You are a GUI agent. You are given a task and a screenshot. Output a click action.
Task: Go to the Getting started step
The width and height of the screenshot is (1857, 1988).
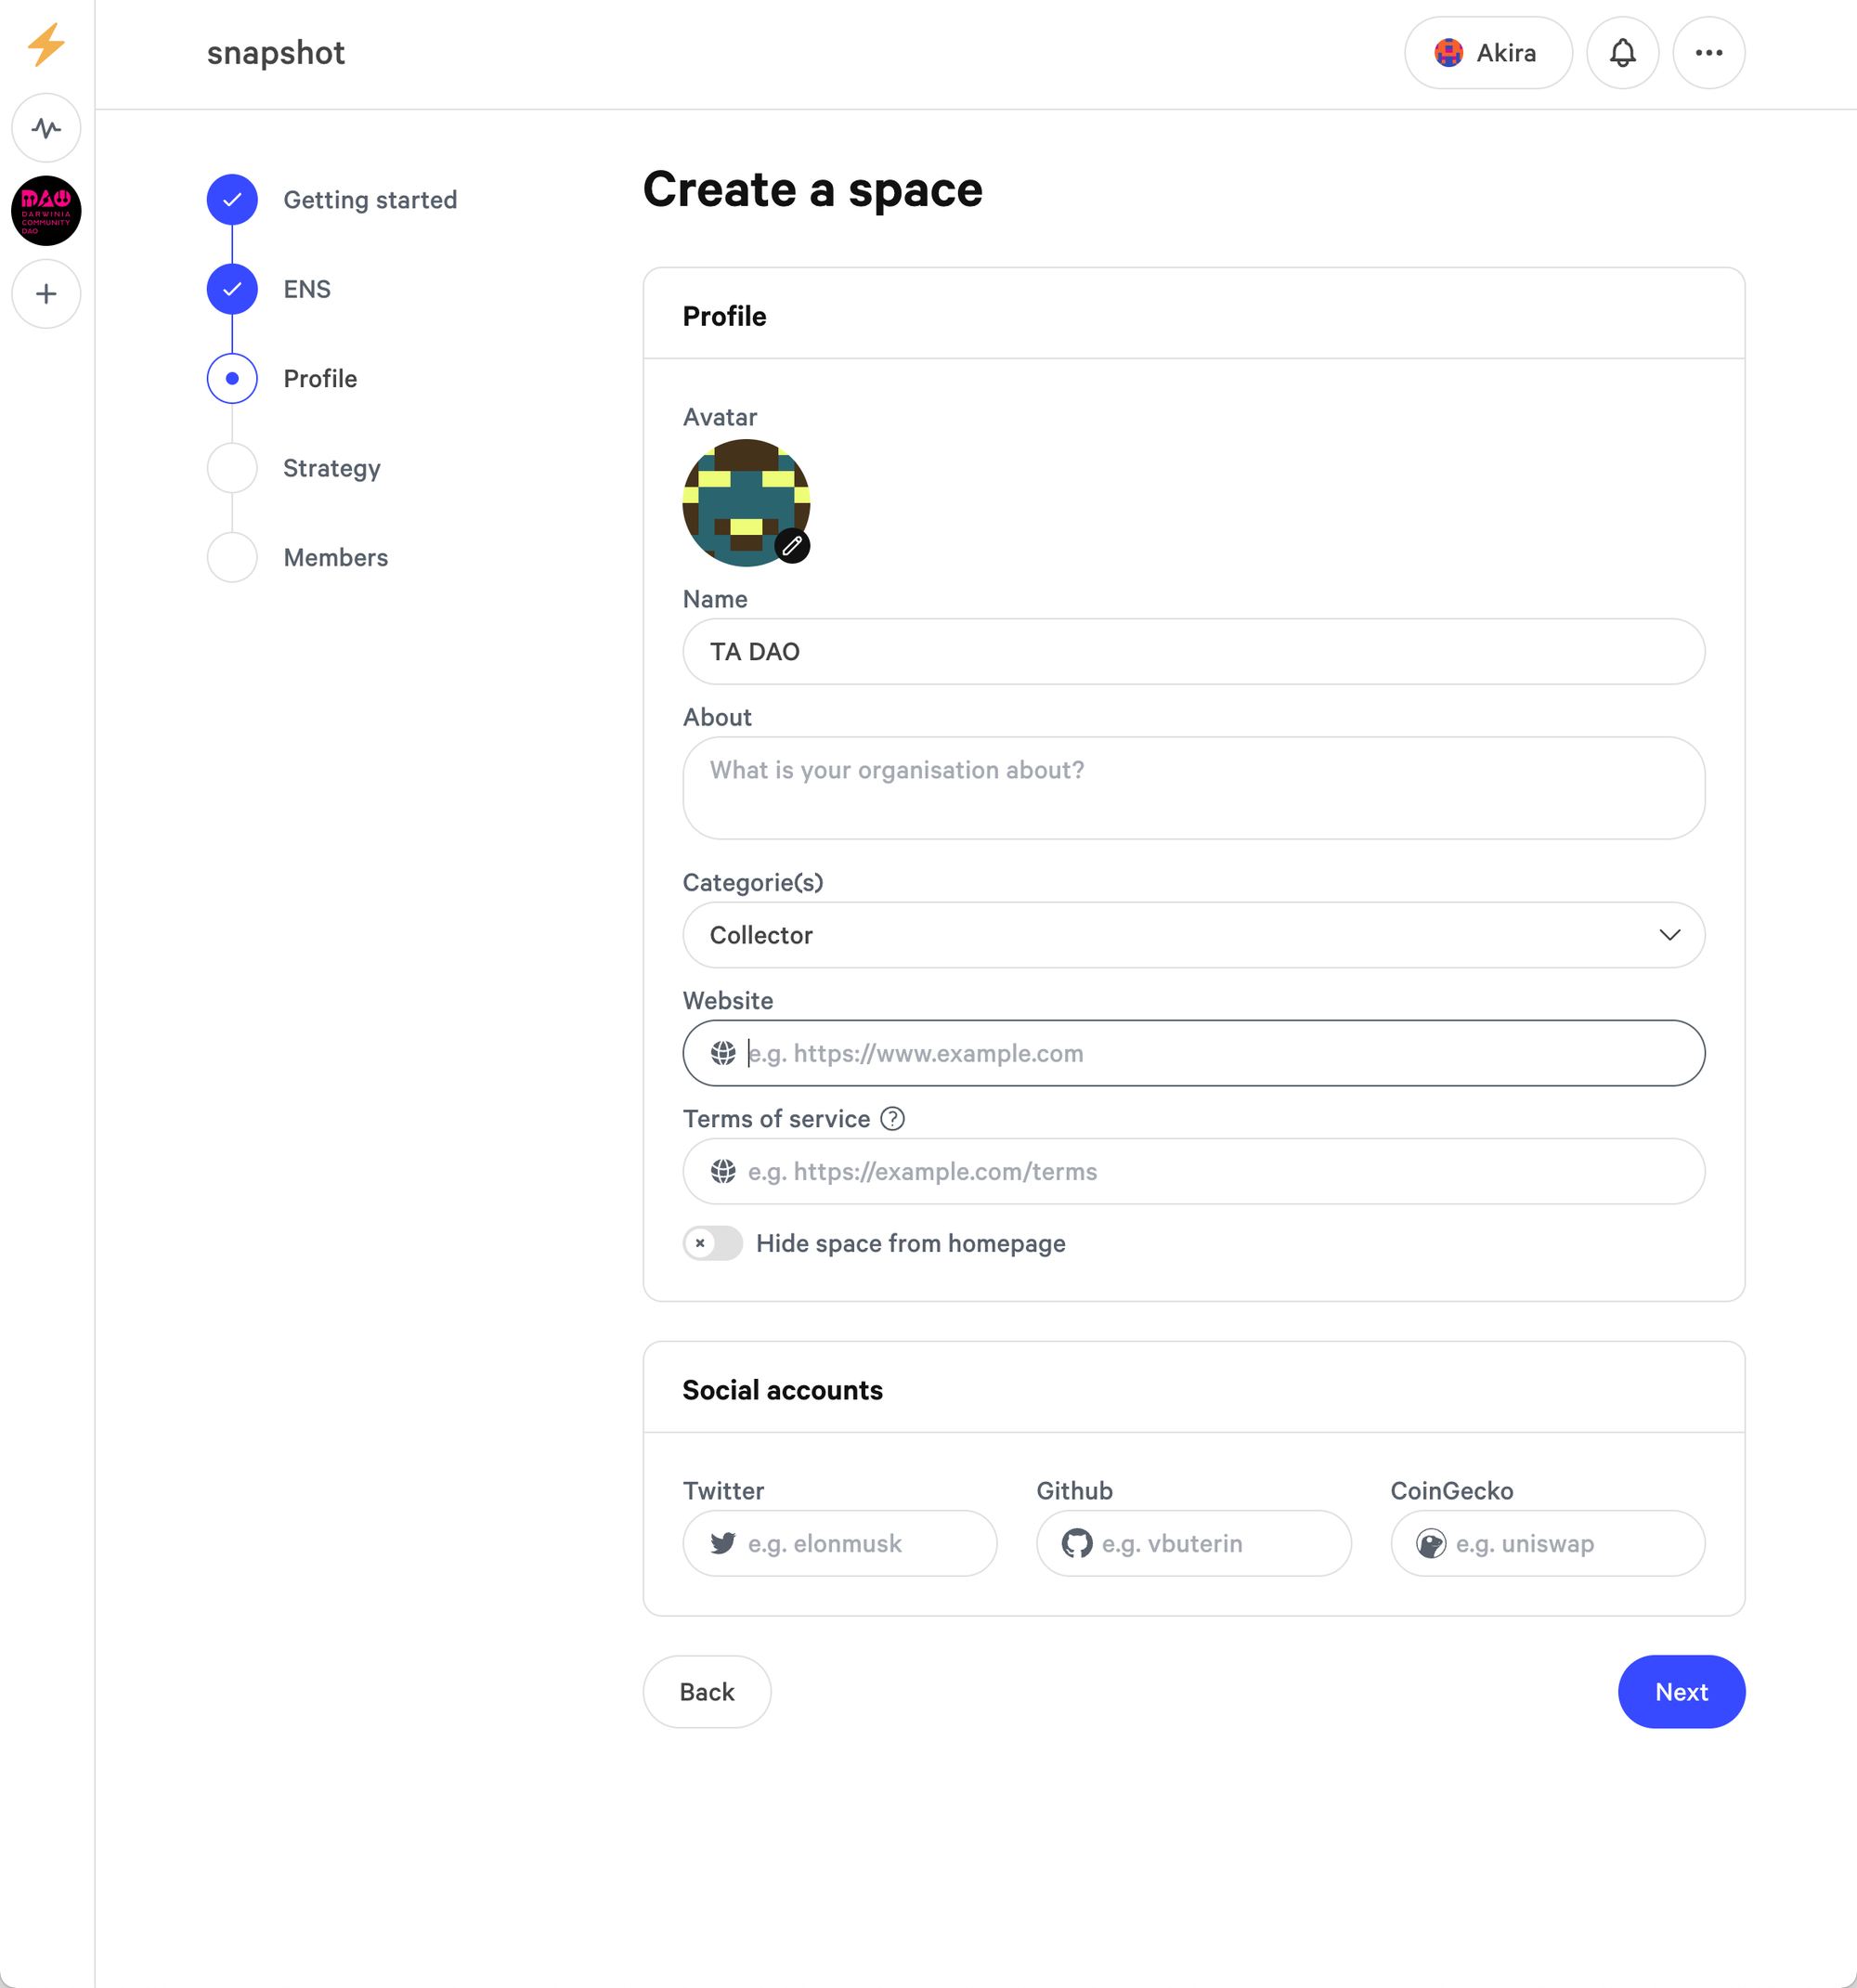coord(369,200)
